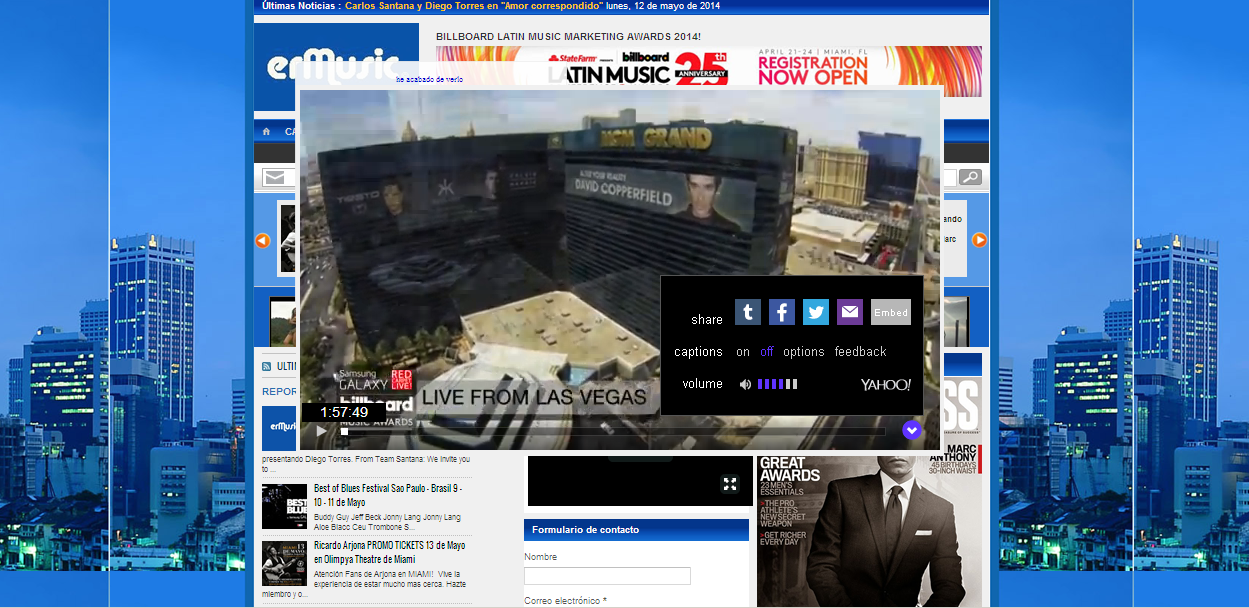Turn captions on
1249x608 pixels.
coord(743,352)
